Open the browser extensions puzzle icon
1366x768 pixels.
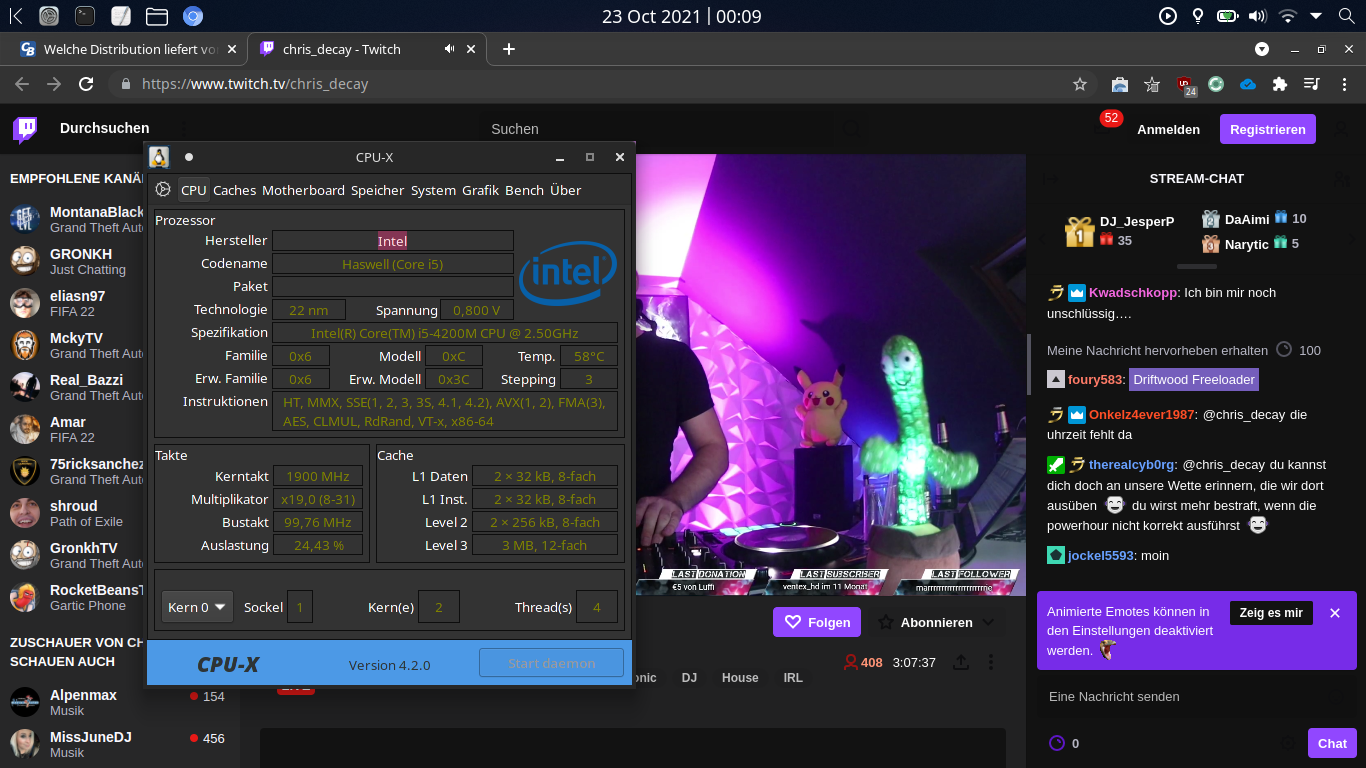click(x=1280, y=85)
